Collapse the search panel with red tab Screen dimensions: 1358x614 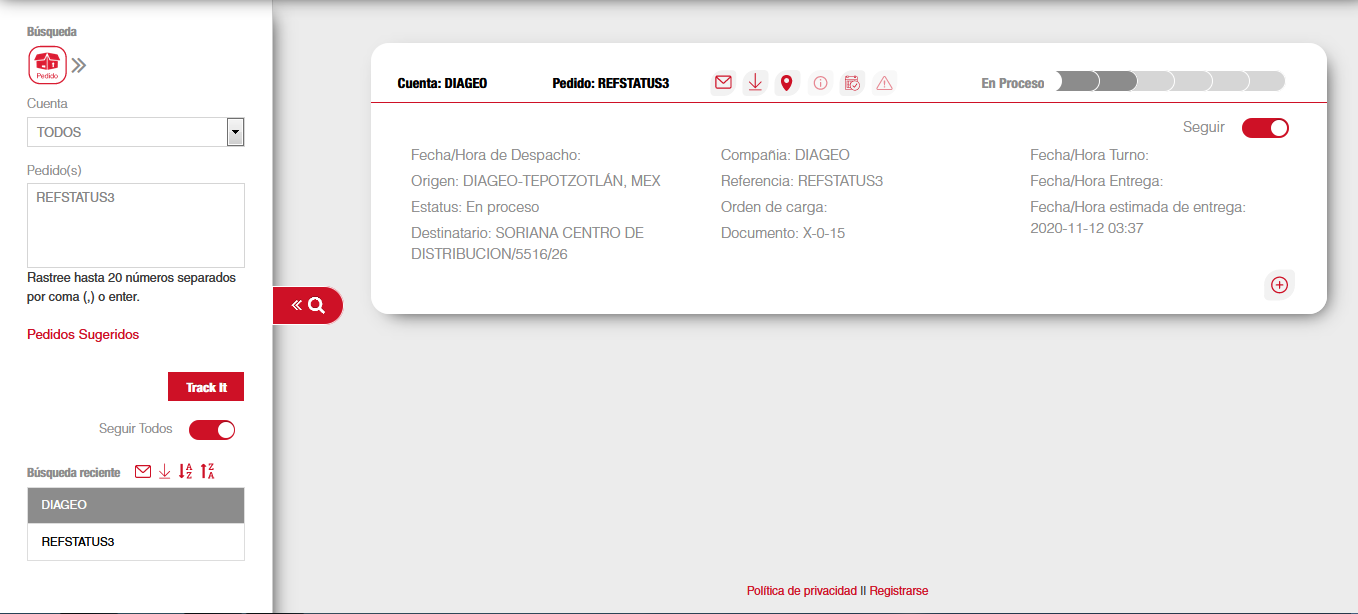point(308,306)
